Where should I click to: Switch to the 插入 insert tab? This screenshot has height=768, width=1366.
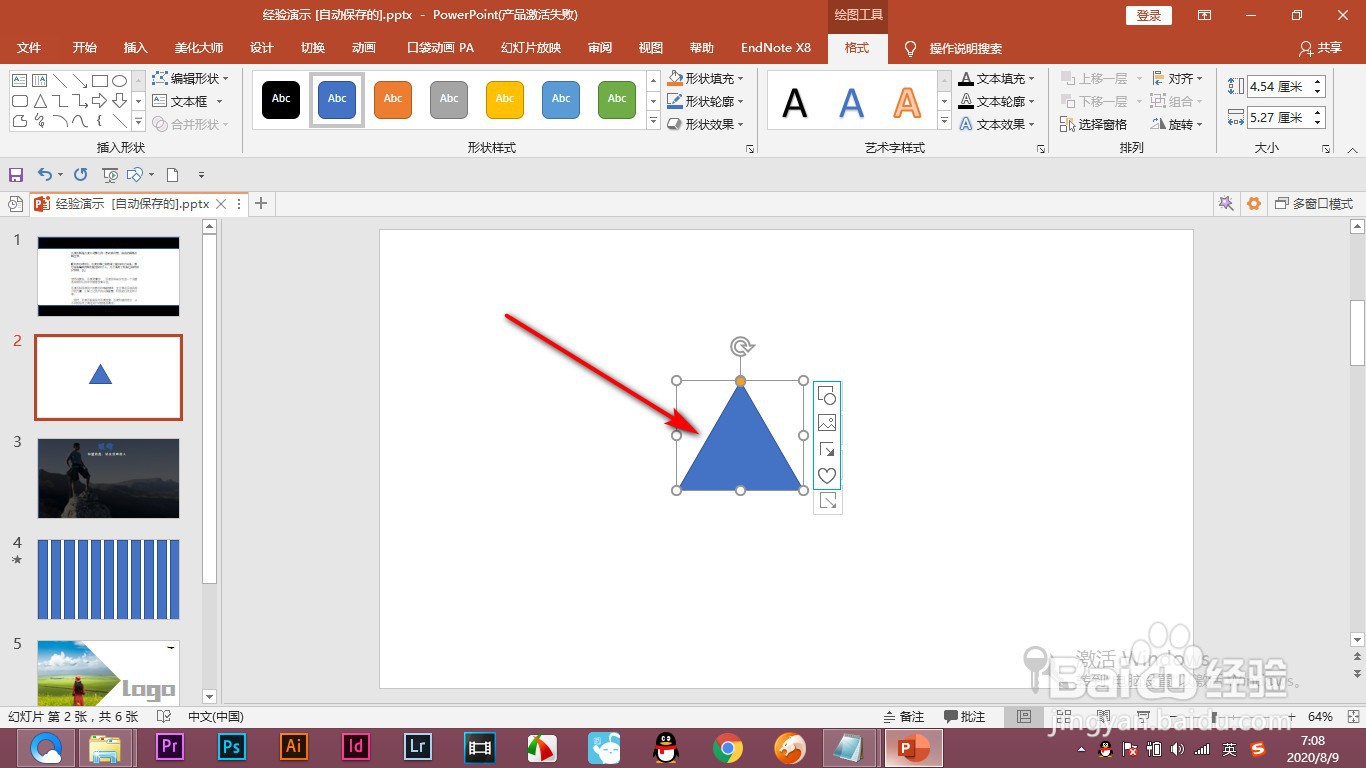pos(135,48)
